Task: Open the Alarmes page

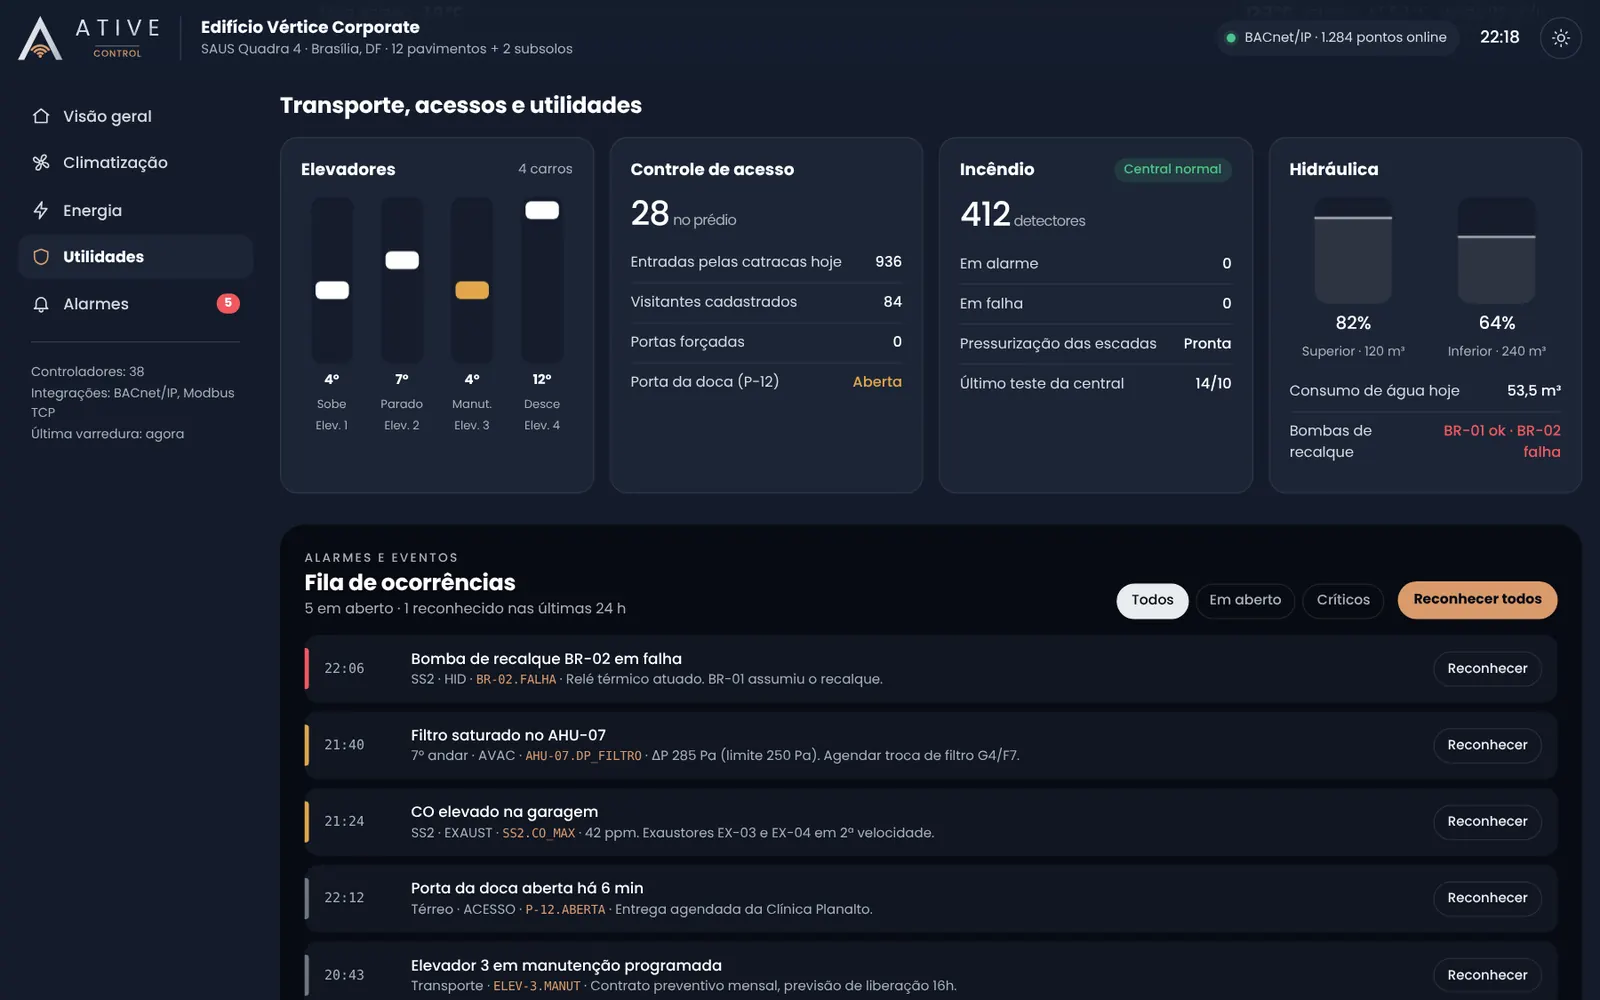Action: point(135,304)
